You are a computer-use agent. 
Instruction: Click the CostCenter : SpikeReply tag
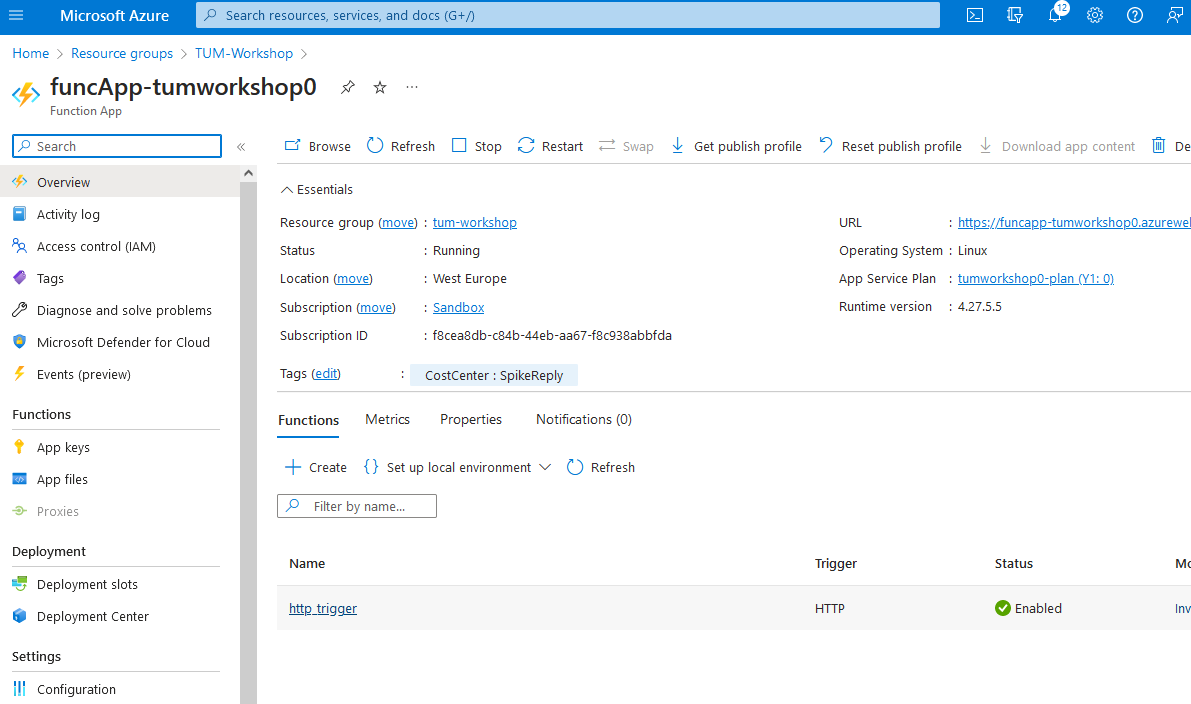pos(494,375)
